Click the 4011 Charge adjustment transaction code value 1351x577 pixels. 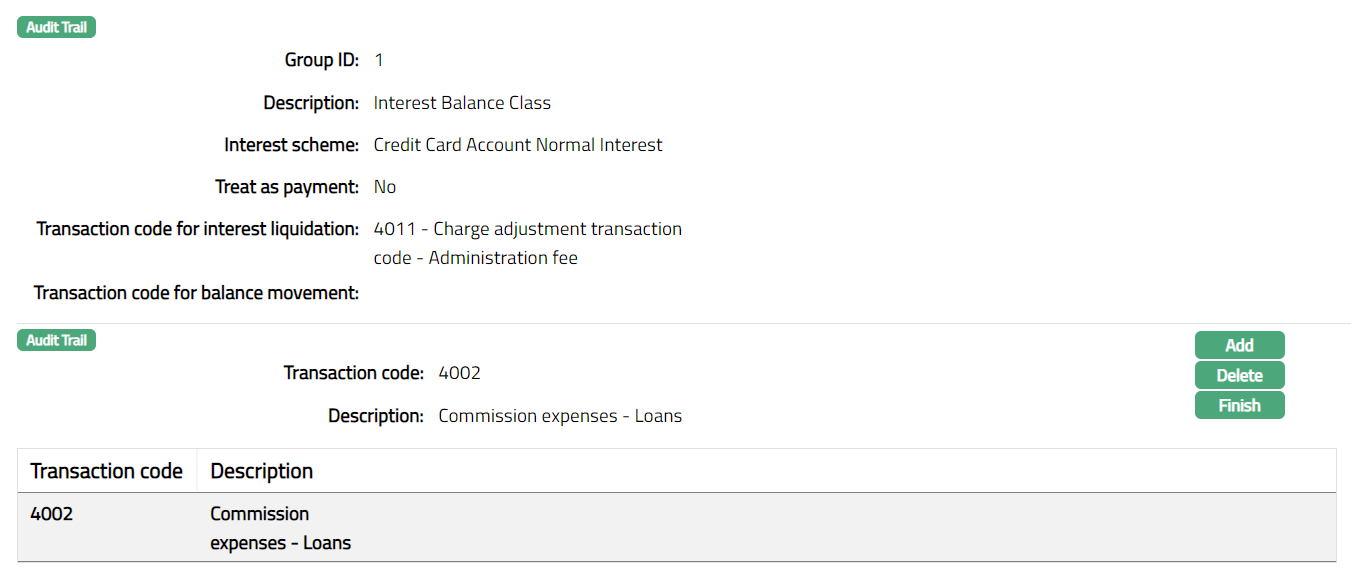(527, 243)
